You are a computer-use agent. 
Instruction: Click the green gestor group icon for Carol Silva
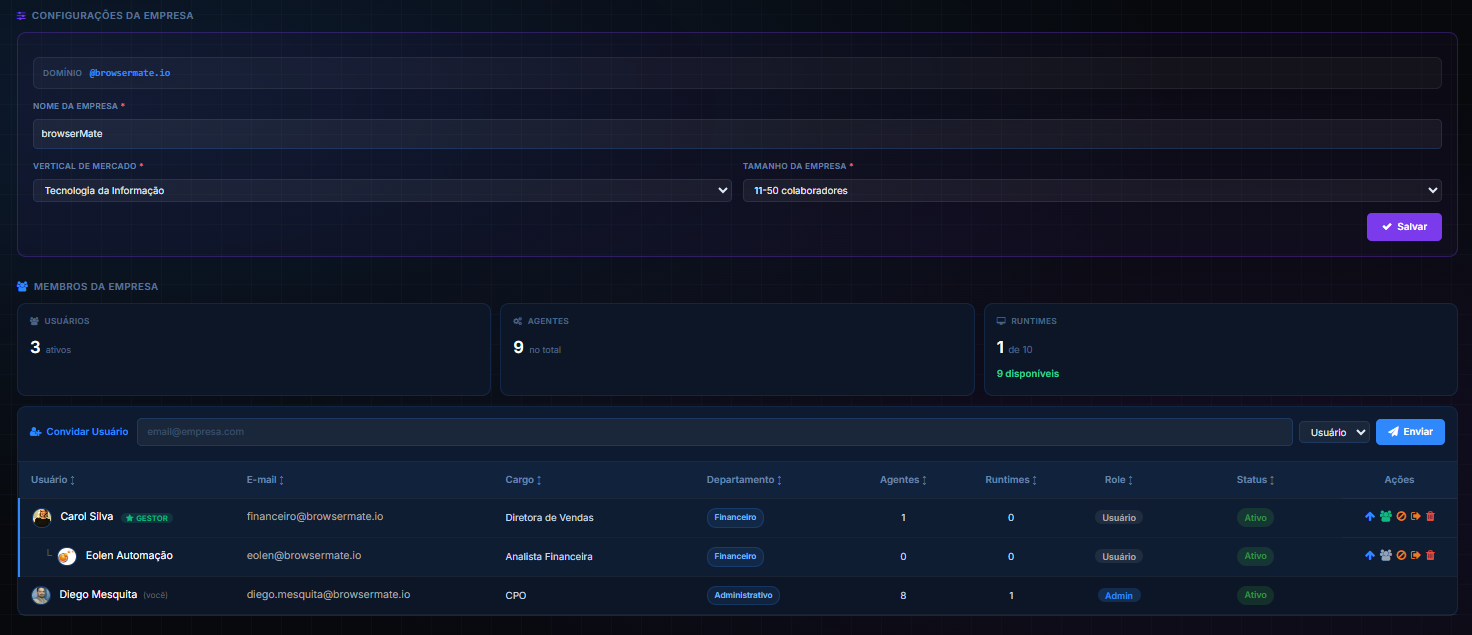1386,516
